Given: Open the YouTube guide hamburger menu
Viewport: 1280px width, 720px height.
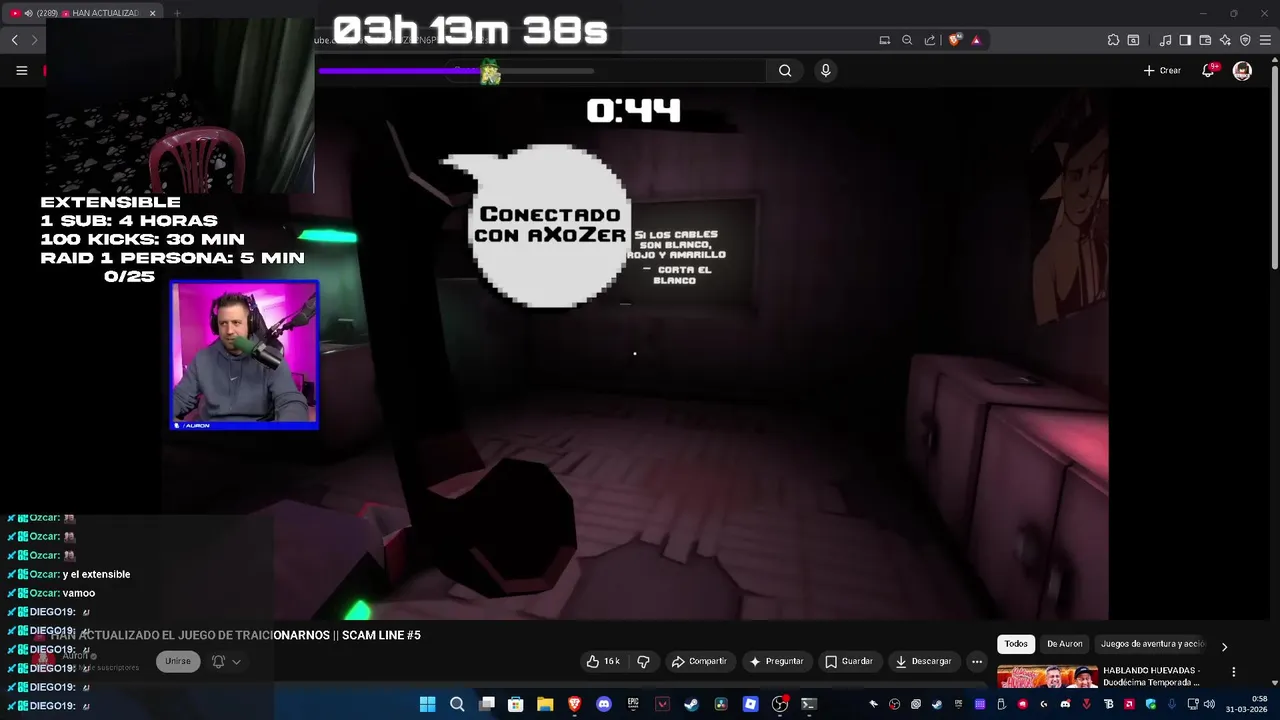Looking at the screenshot, I should (x=21, y=70).
